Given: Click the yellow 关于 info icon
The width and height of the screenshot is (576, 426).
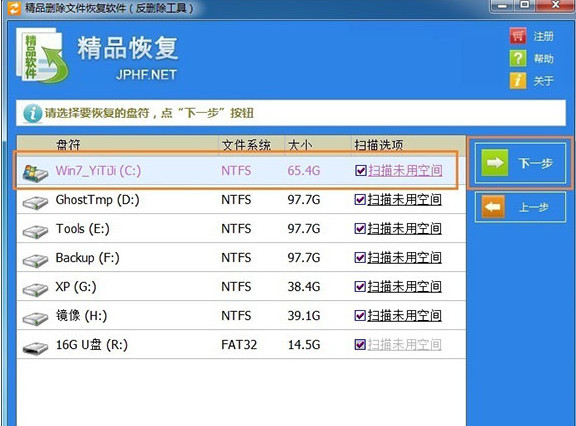Looking at the screenshot, I should [x=518, y=80].
